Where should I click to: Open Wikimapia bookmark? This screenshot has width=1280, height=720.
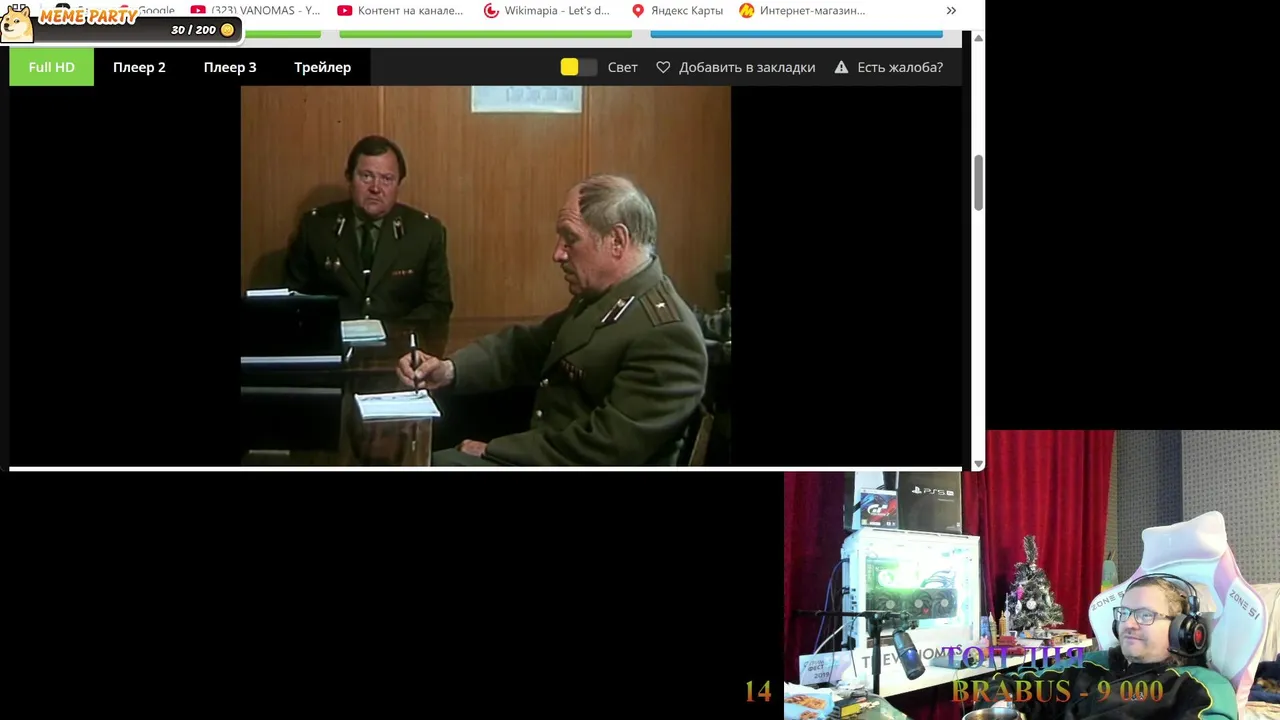(547, 10)
